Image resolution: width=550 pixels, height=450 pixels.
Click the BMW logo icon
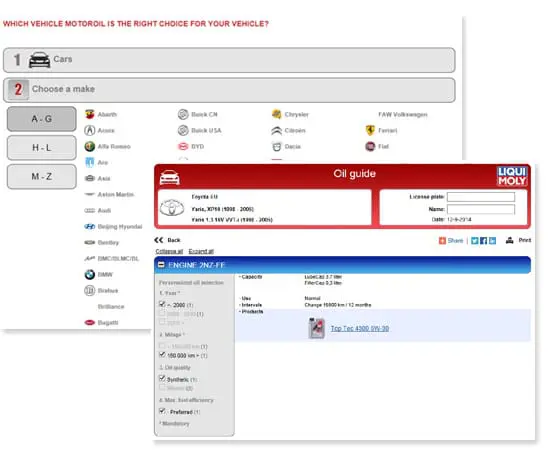[89, 275]
